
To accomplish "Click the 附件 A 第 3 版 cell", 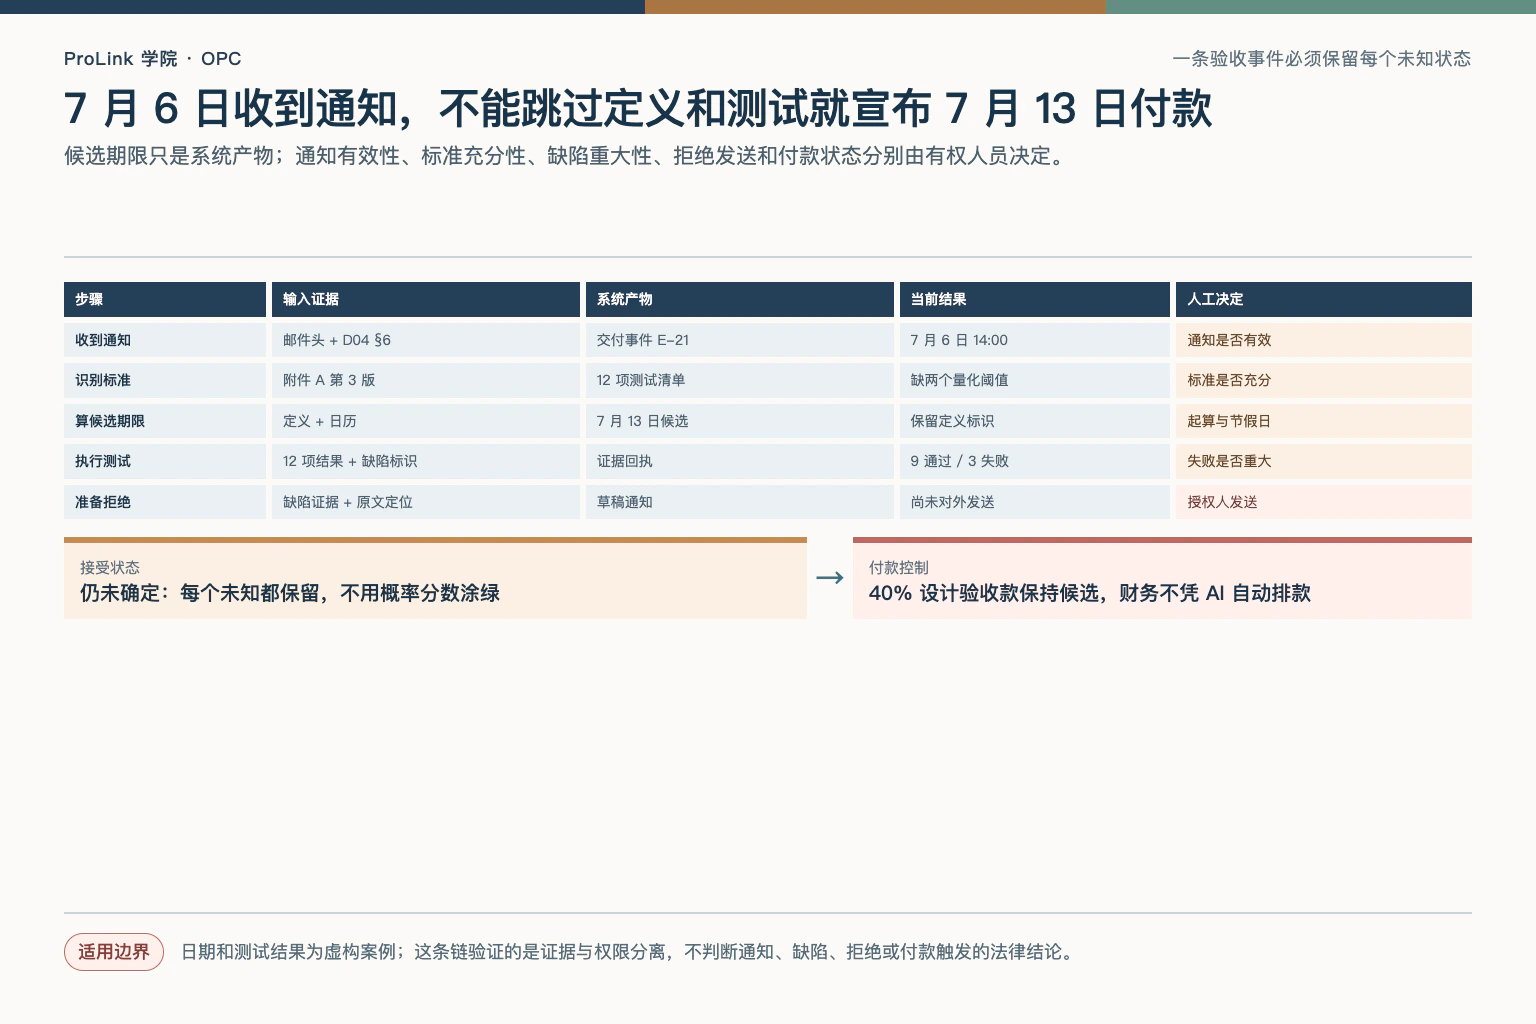I will coord(426,380).
